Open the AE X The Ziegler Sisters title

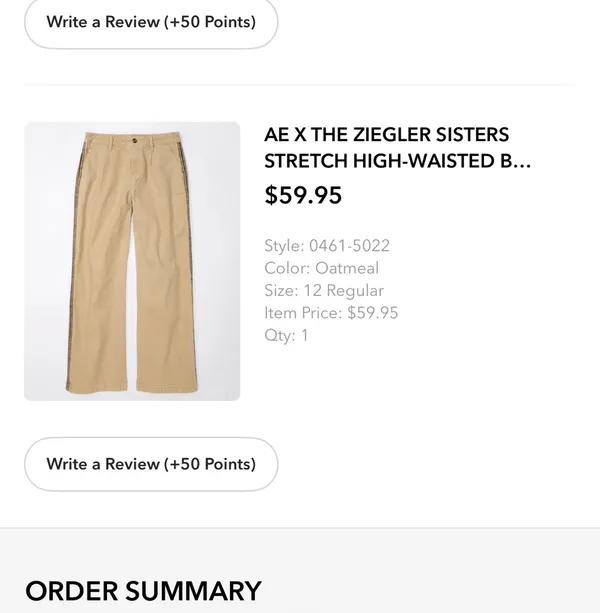tap(387, 134)
